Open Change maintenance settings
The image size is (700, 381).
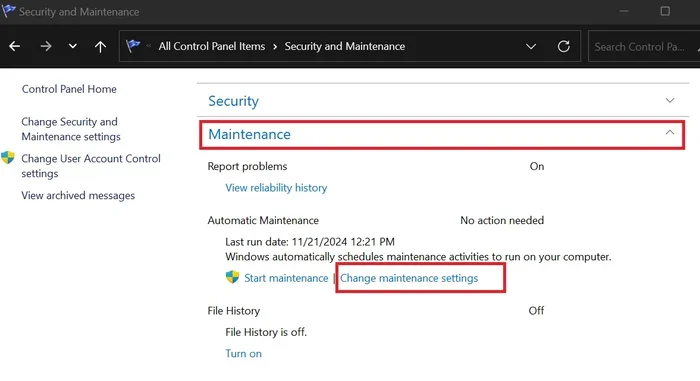[x=409, y=278]
